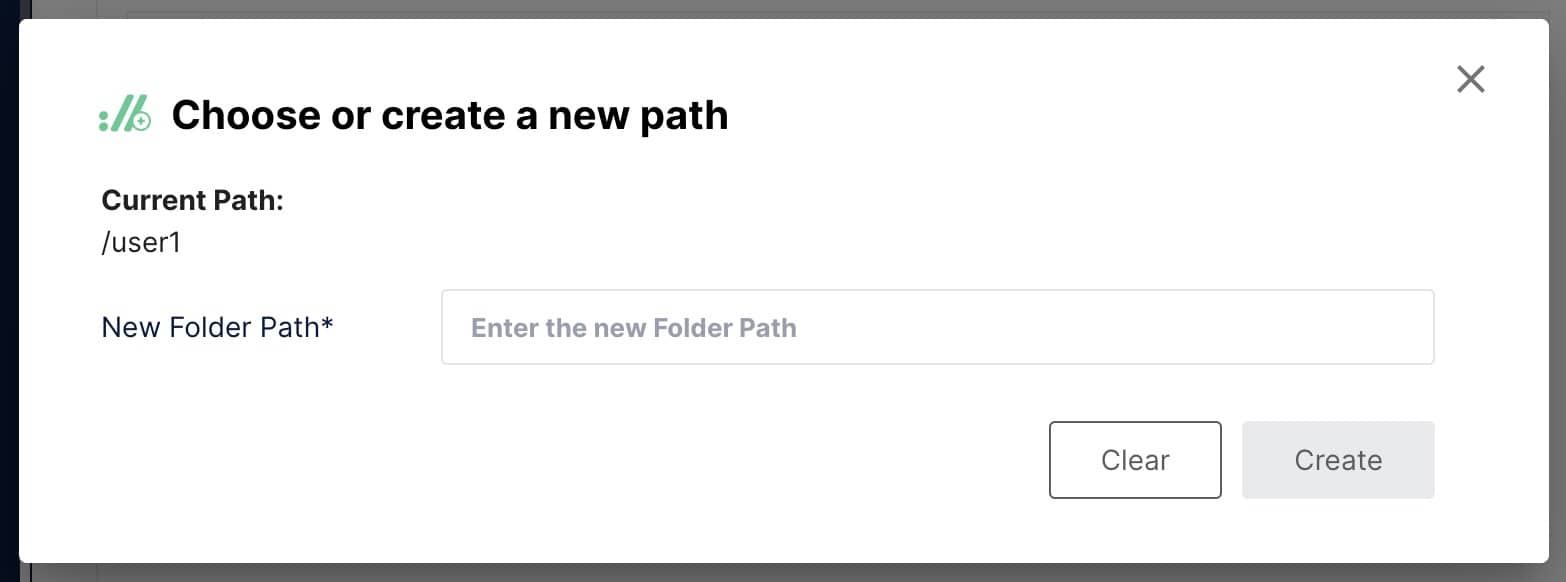Click the Clear button
Image resolution: width=1566 pixels, height=582 pixels.
click(x=1135, y=460)
